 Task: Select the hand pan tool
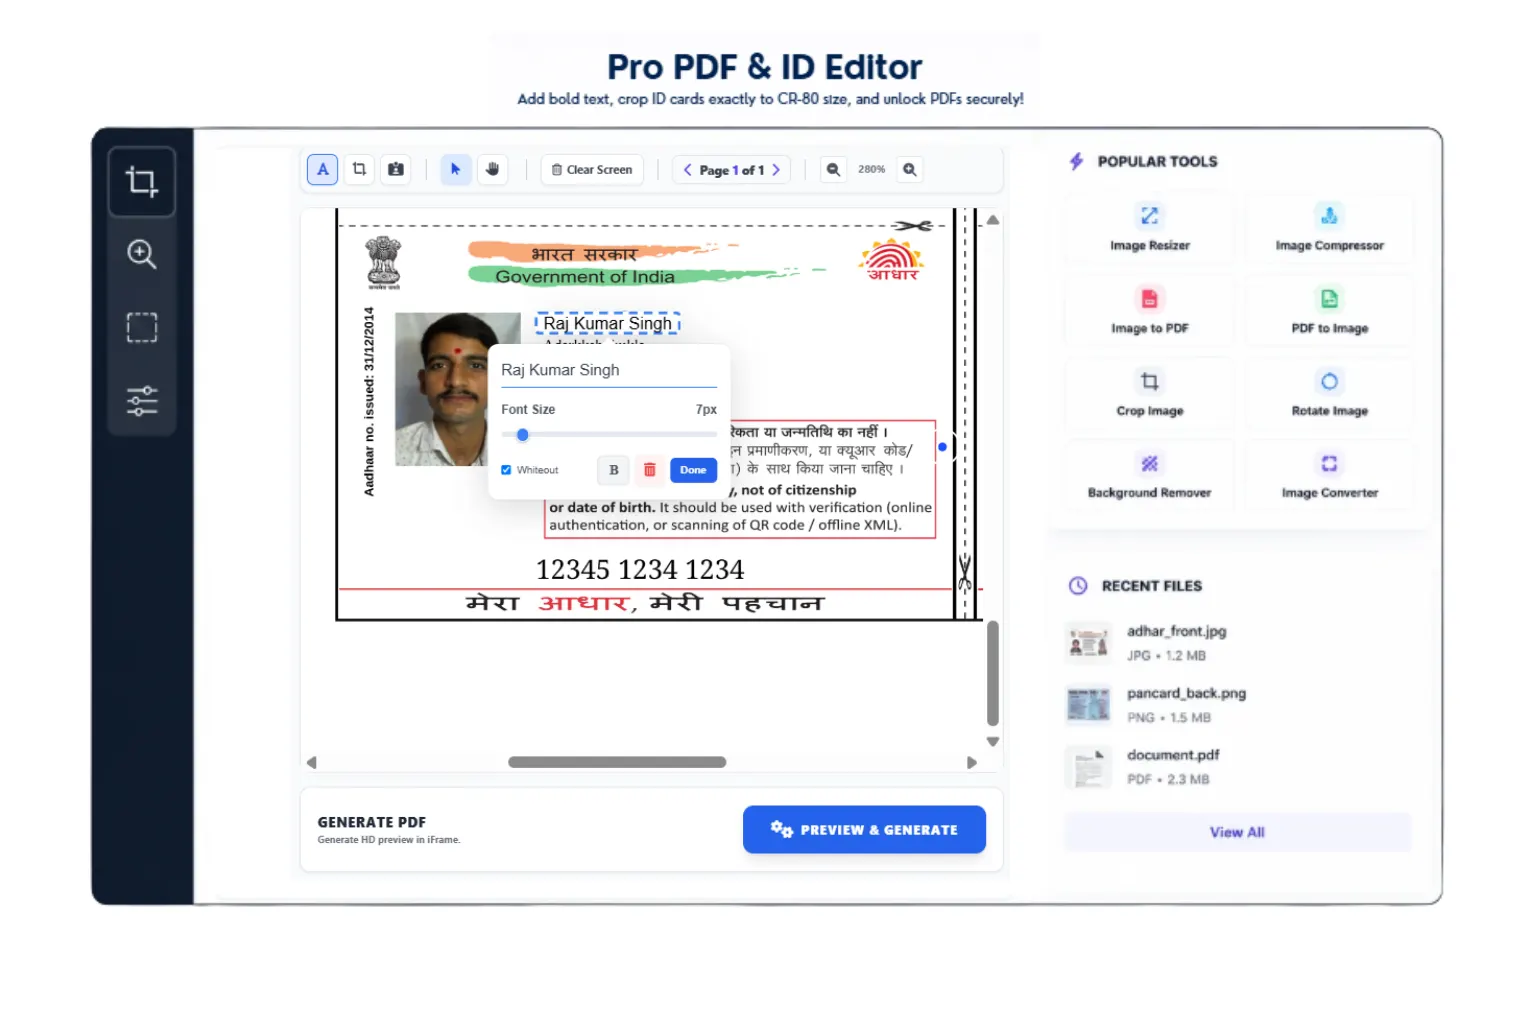[492, 170]
